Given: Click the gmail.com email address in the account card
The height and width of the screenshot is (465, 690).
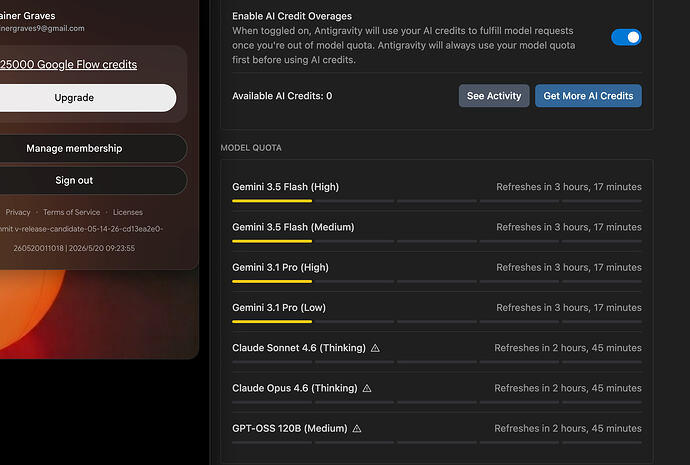Looking at the screenshot, I should coord(42,29).
